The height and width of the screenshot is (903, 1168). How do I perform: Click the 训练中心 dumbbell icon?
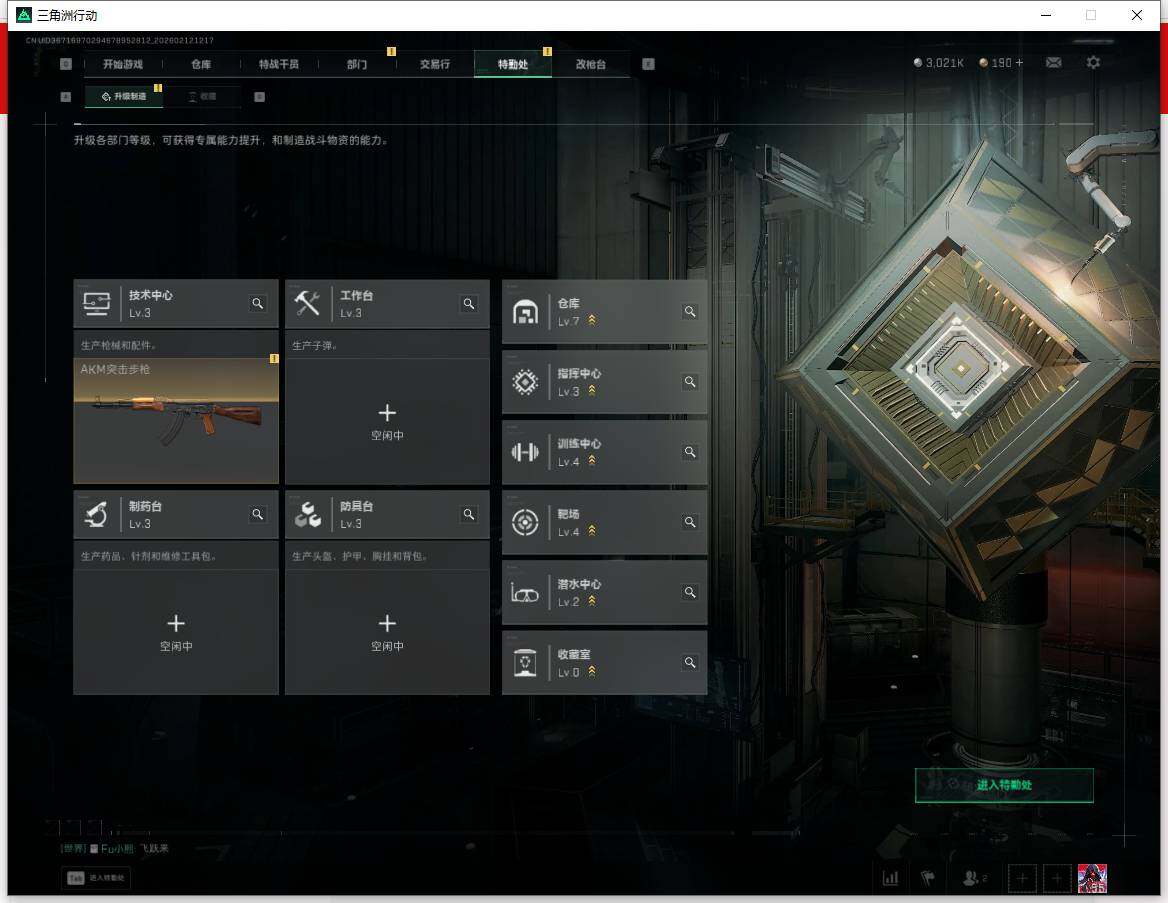(525, 452)
